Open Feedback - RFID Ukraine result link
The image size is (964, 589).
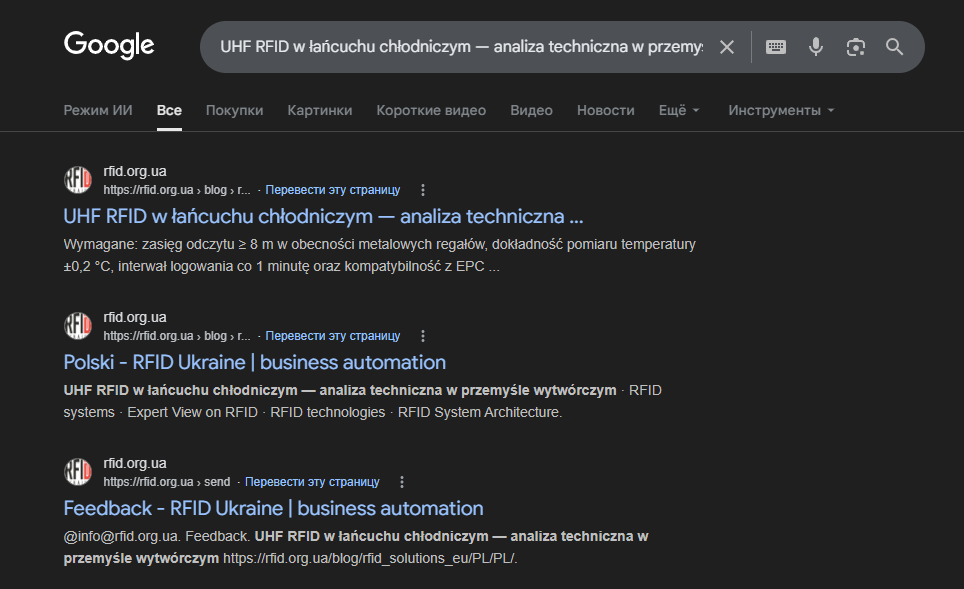pyautogui.click(x=273, y=508)
